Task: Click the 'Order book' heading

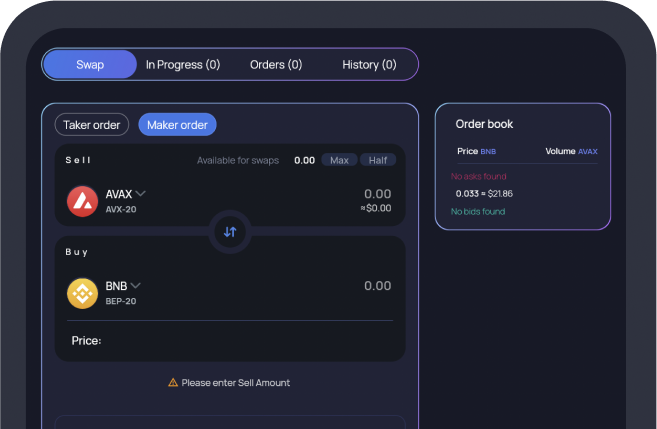Action: click(x=484, y=124)
